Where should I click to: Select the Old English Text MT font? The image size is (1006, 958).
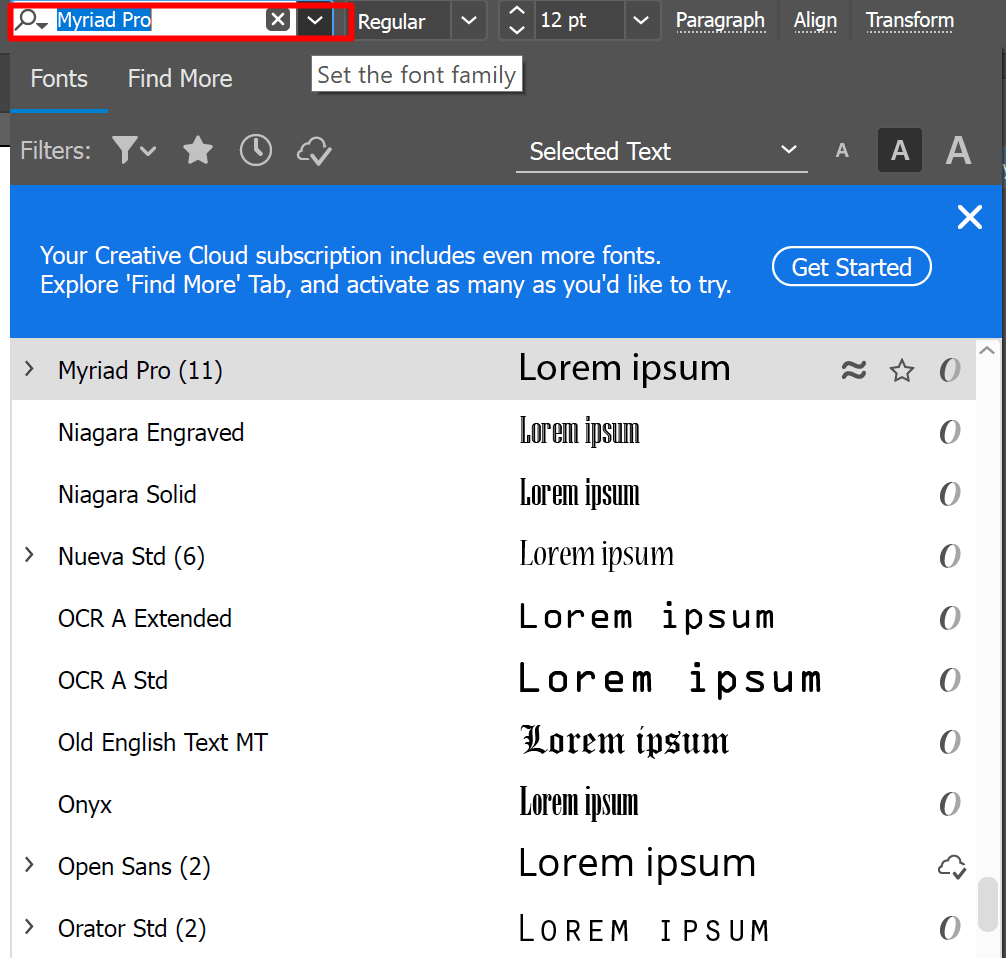(x=163, y=742)
